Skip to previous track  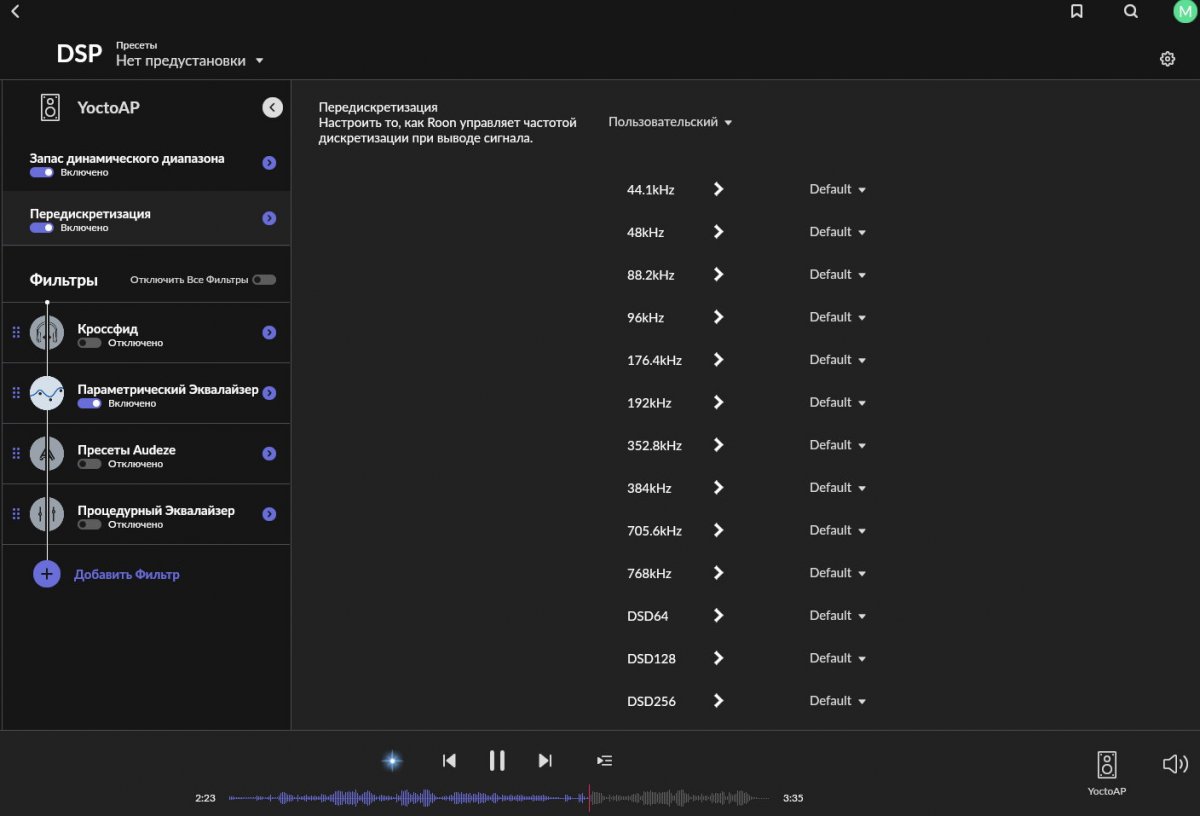coord(449,761)
